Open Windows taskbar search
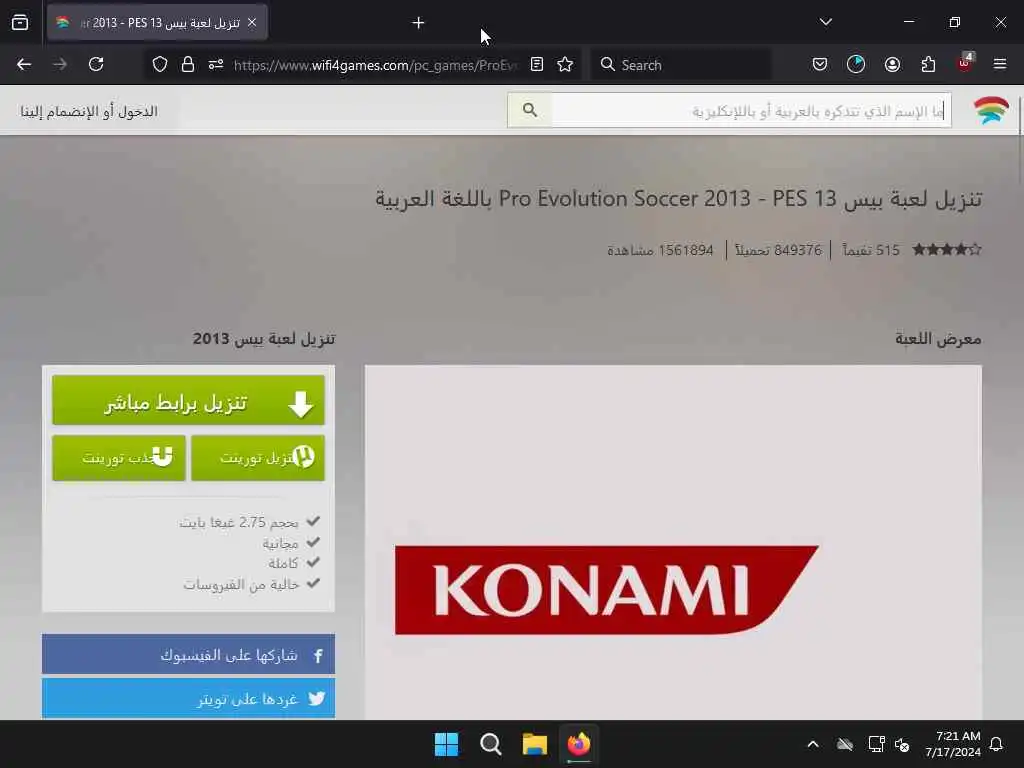Screen dimensions: 1024x768 (490, 744)
